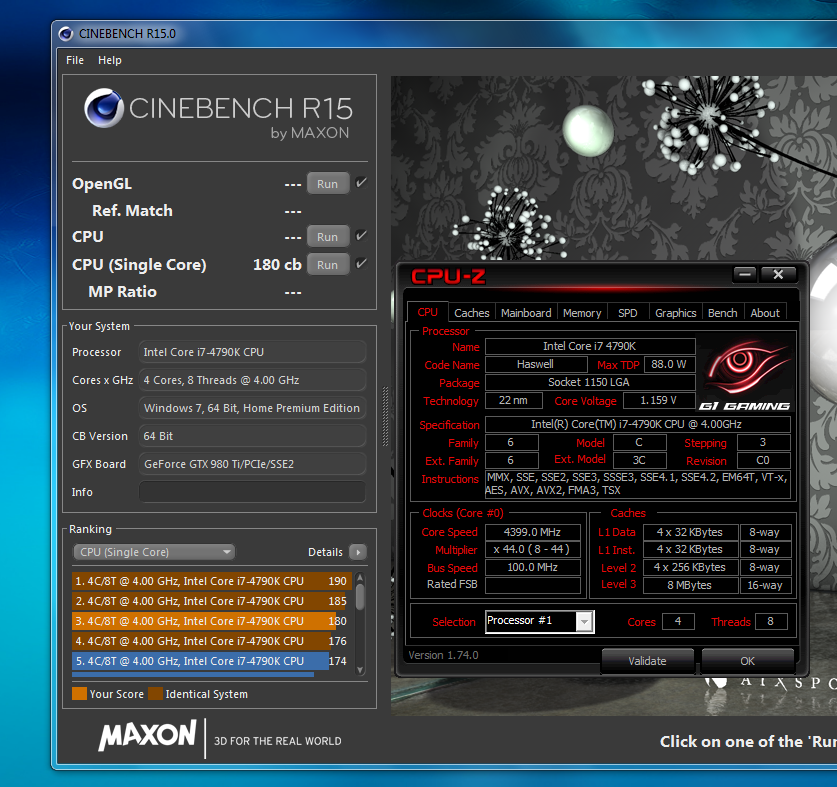Select the CPU tab in CPU-Z
The height and width of the screenshot is (787, 837).
click(428, 312)
